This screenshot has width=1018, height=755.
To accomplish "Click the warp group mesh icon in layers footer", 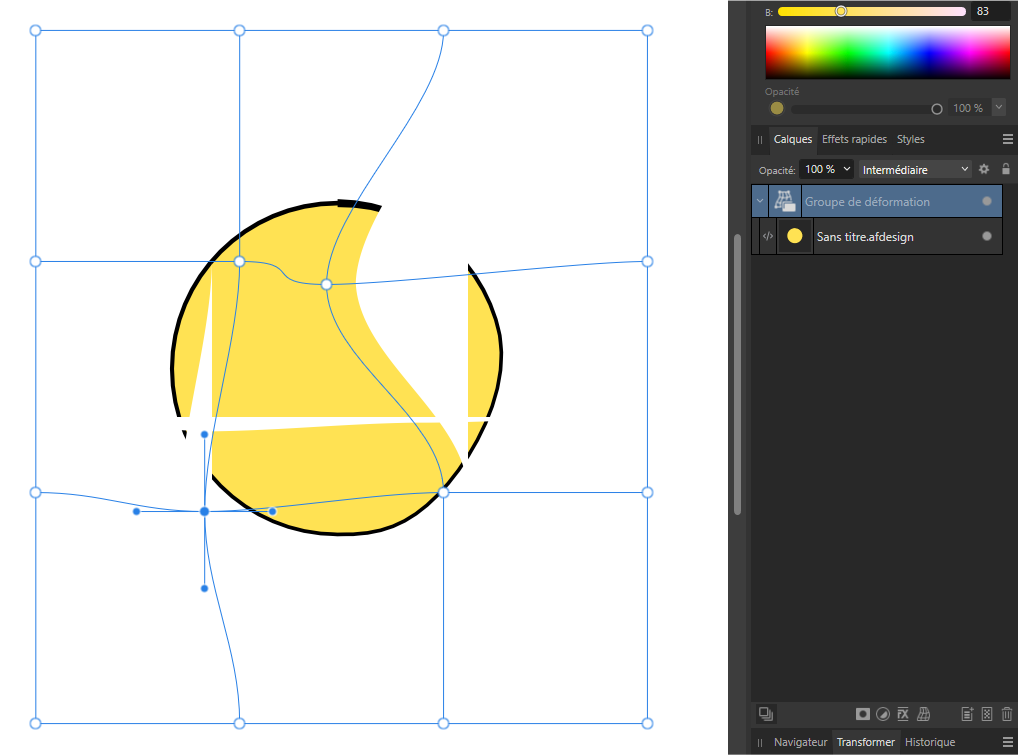I will pyautogui.click(x=923, y=714).
